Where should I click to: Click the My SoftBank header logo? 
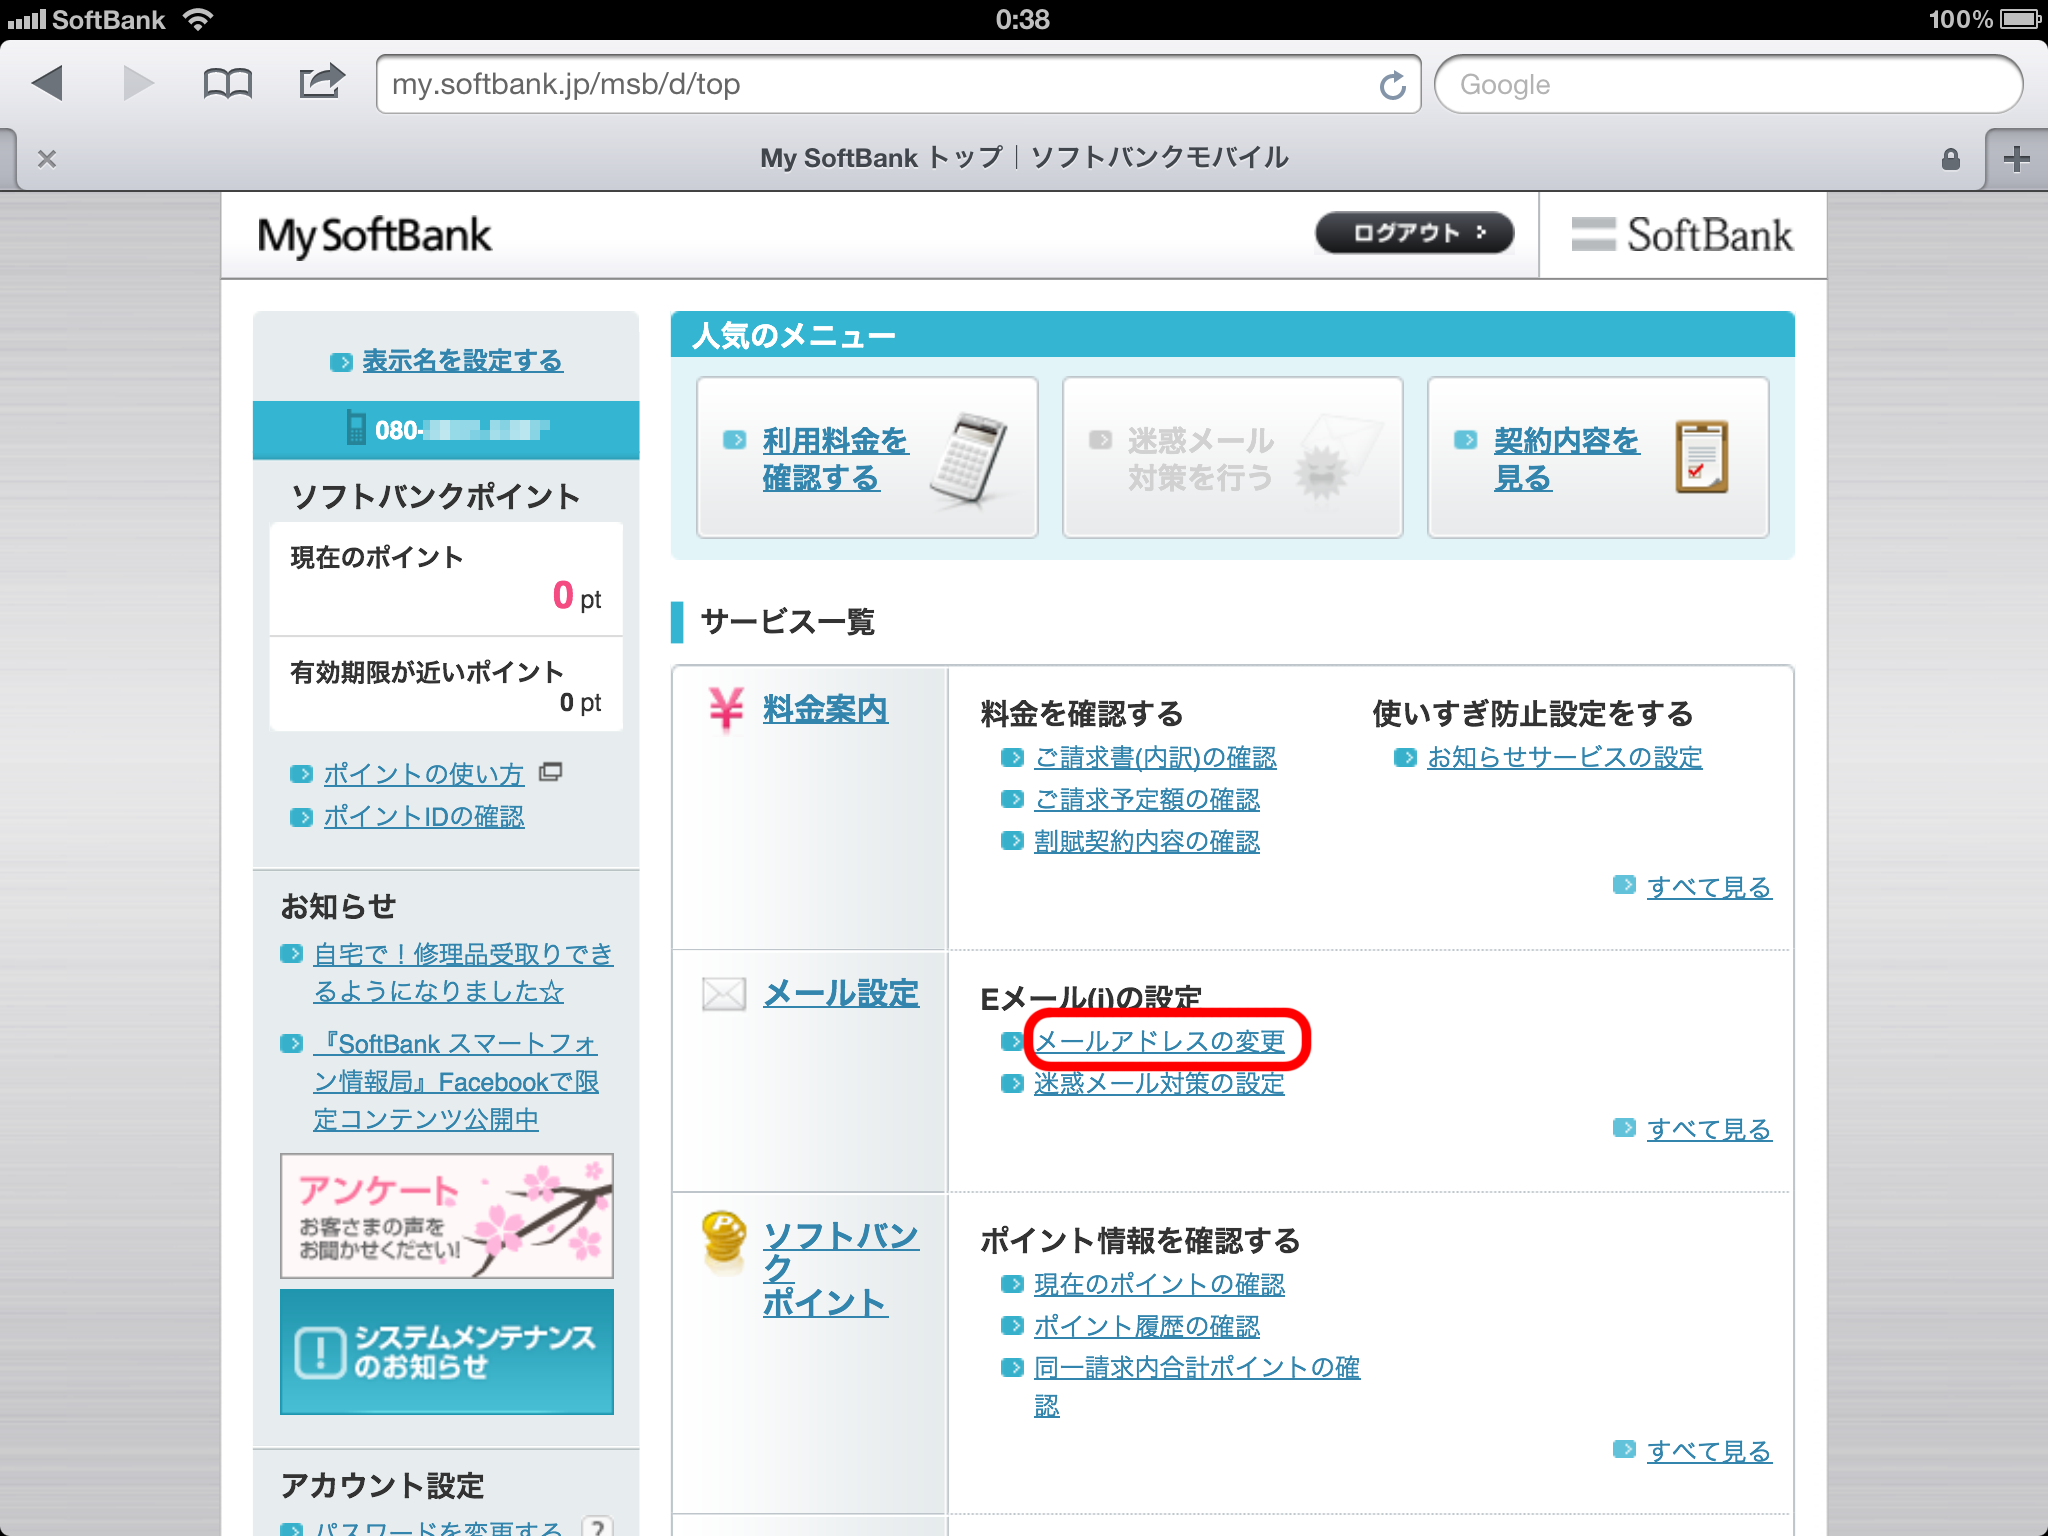(x=374, y=237)
